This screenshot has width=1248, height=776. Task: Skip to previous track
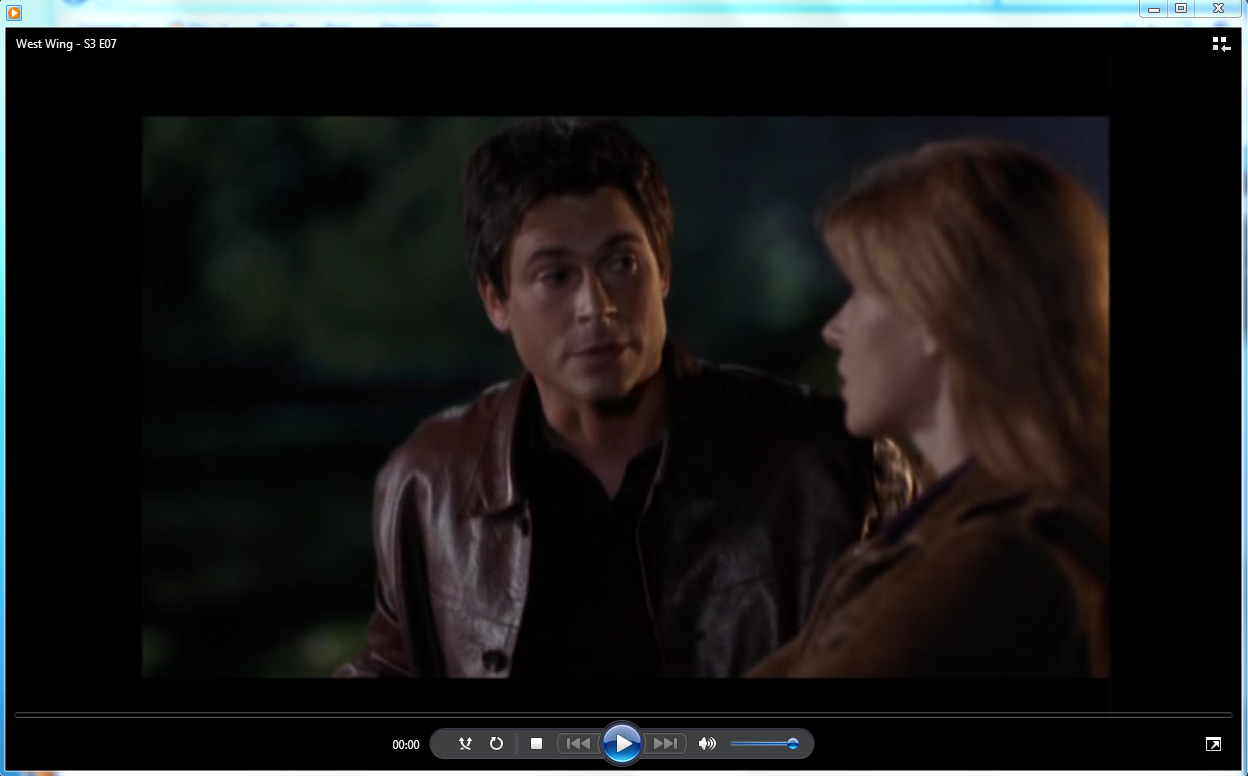[578, 743]
